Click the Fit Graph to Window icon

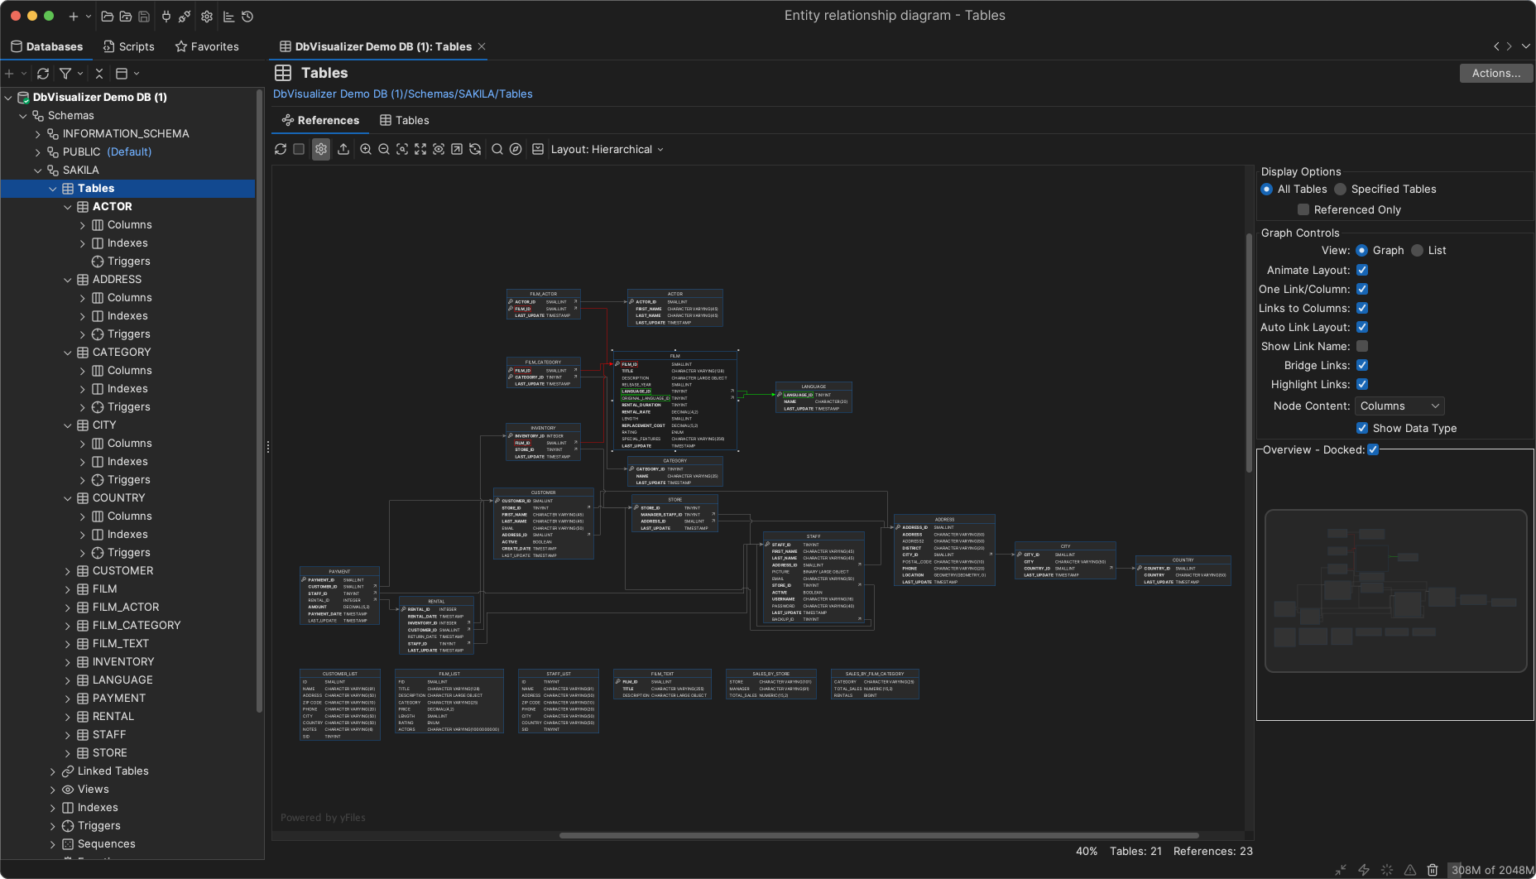coord(420,149)
